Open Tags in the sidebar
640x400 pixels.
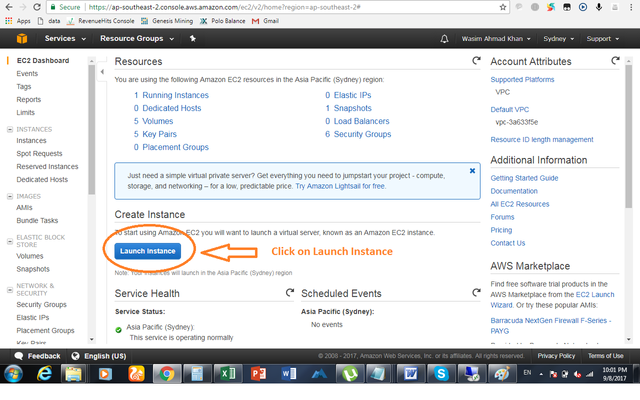[x=24, y=87]
